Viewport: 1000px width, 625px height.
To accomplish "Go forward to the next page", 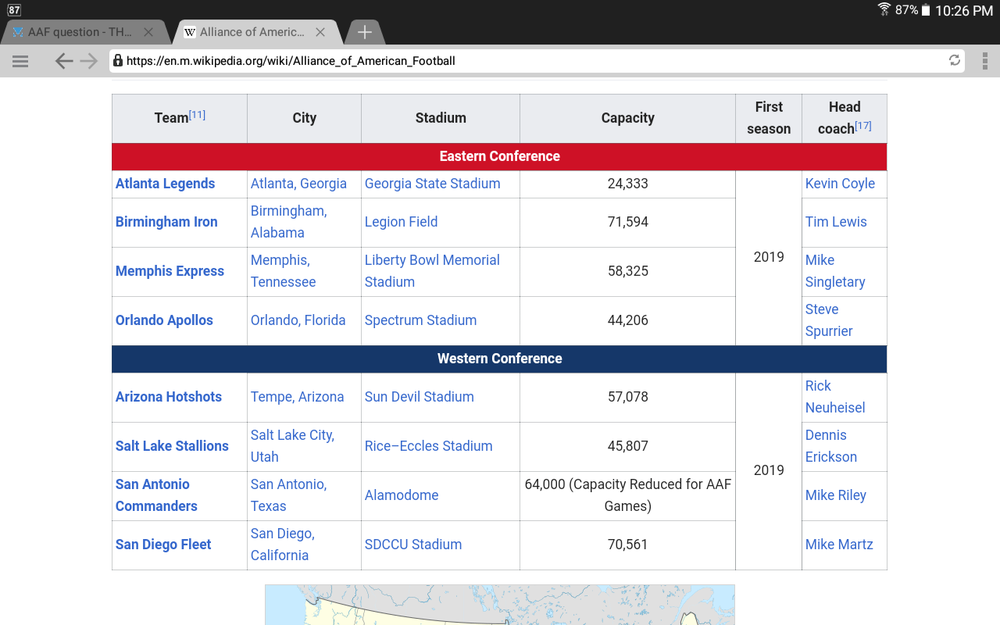I will (89, 61).
